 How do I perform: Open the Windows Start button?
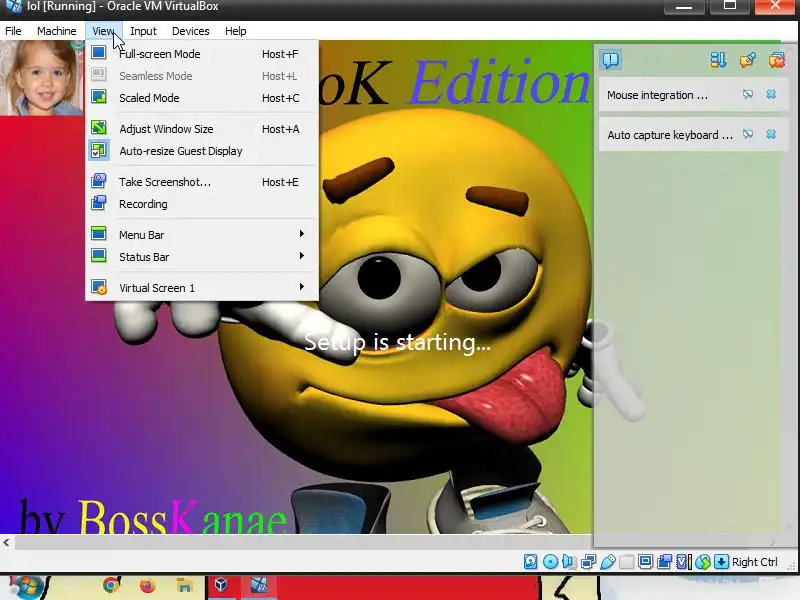coord(26,587)
